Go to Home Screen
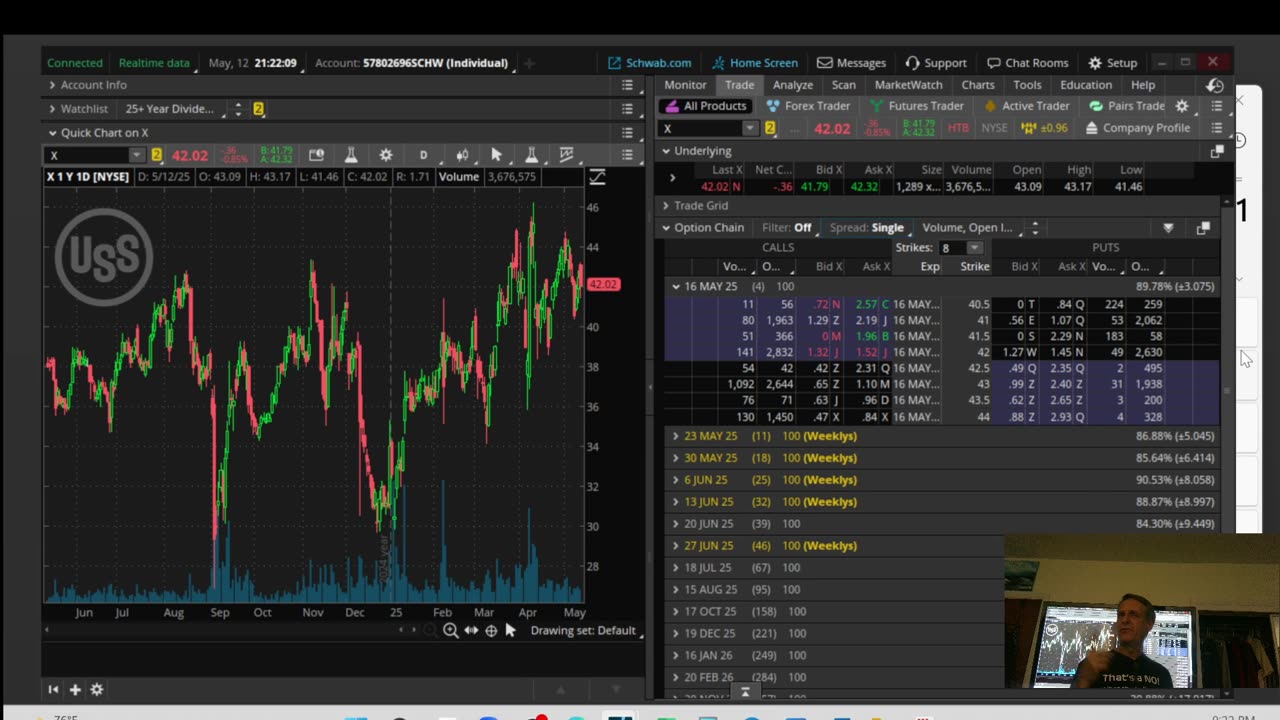Screen dimensions: 1280x720 755,63
